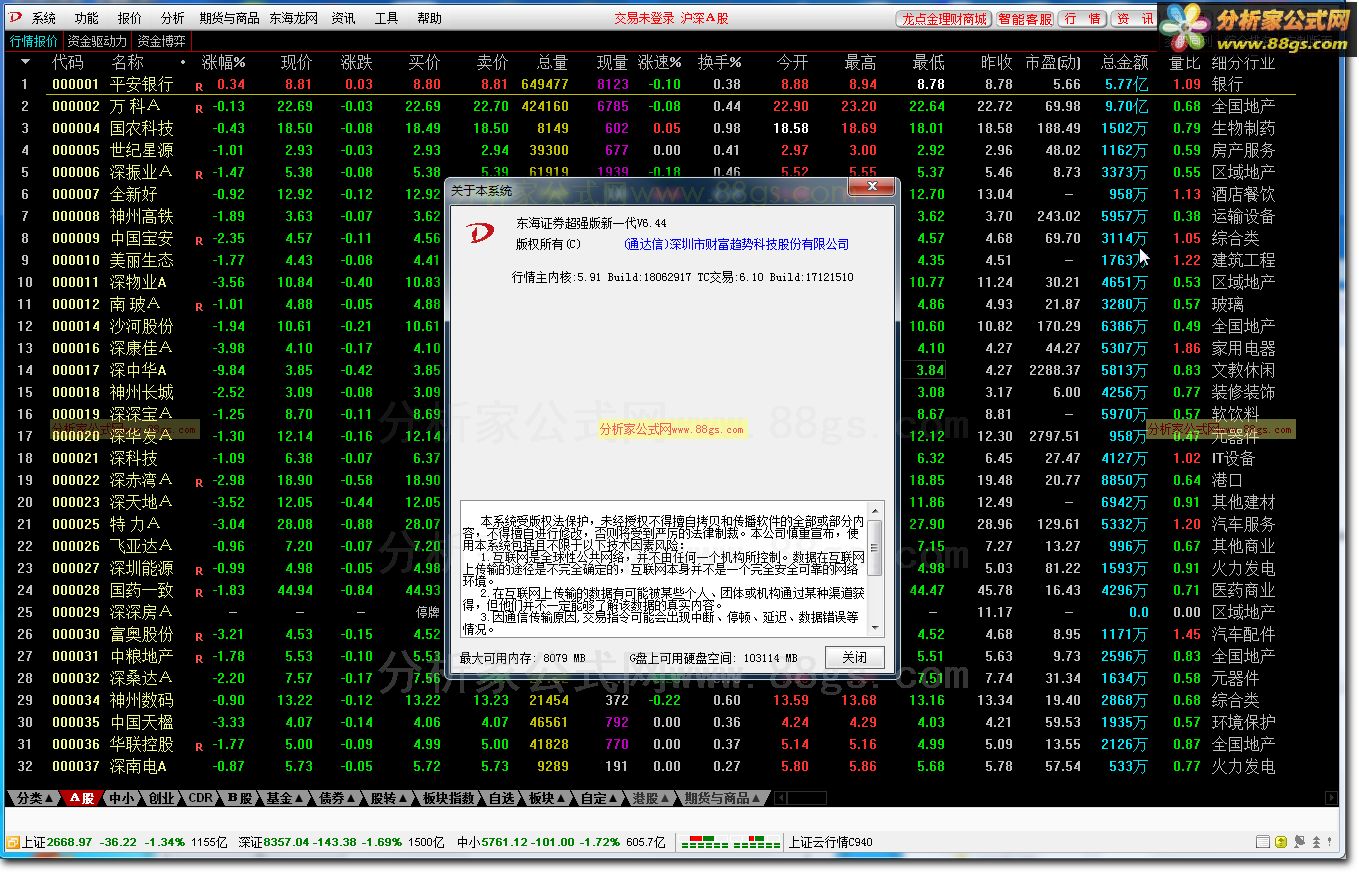Sort by the 细分行业 column header
The width and height of the screenshot is (1359, 872).
click(1243, 62)
